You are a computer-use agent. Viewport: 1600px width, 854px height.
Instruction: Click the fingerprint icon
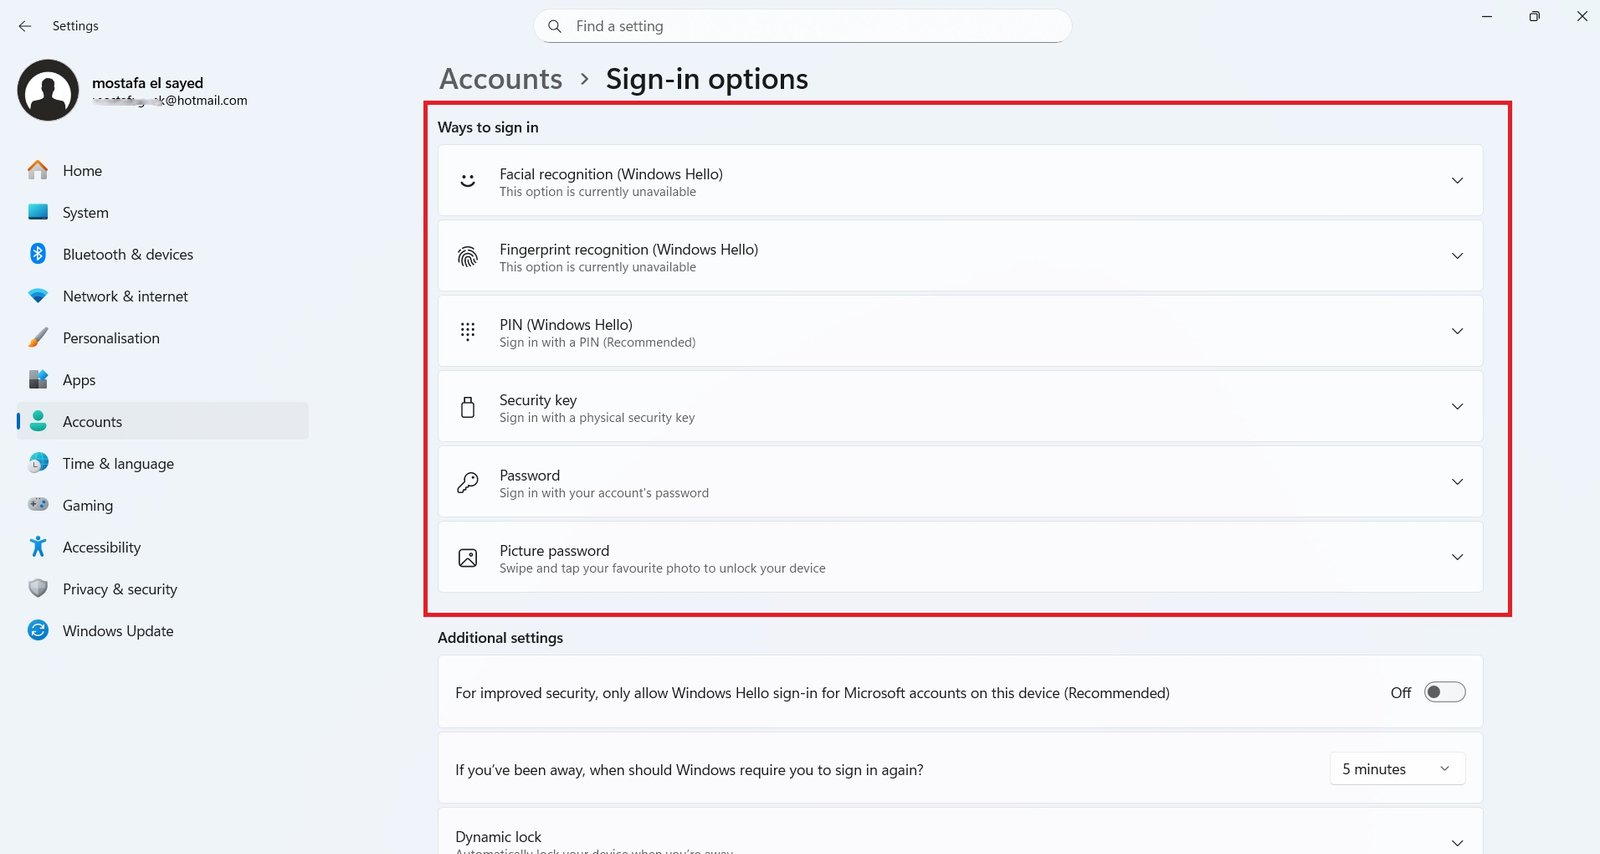coord(467,257)
